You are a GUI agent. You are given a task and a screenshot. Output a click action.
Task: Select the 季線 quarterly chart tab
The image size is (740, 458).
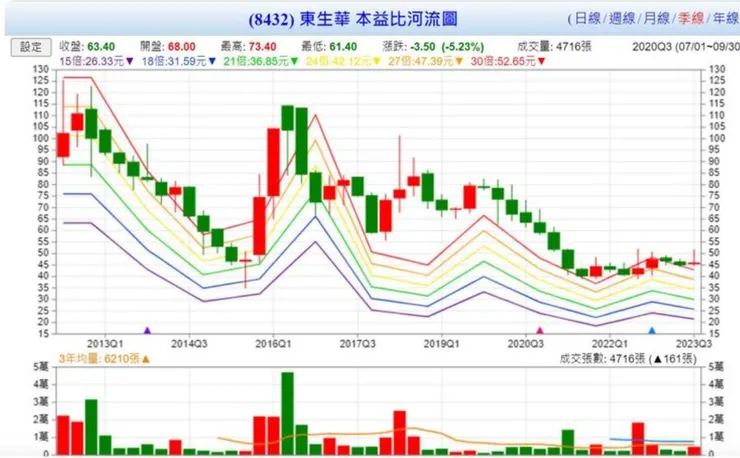point(691,19)
